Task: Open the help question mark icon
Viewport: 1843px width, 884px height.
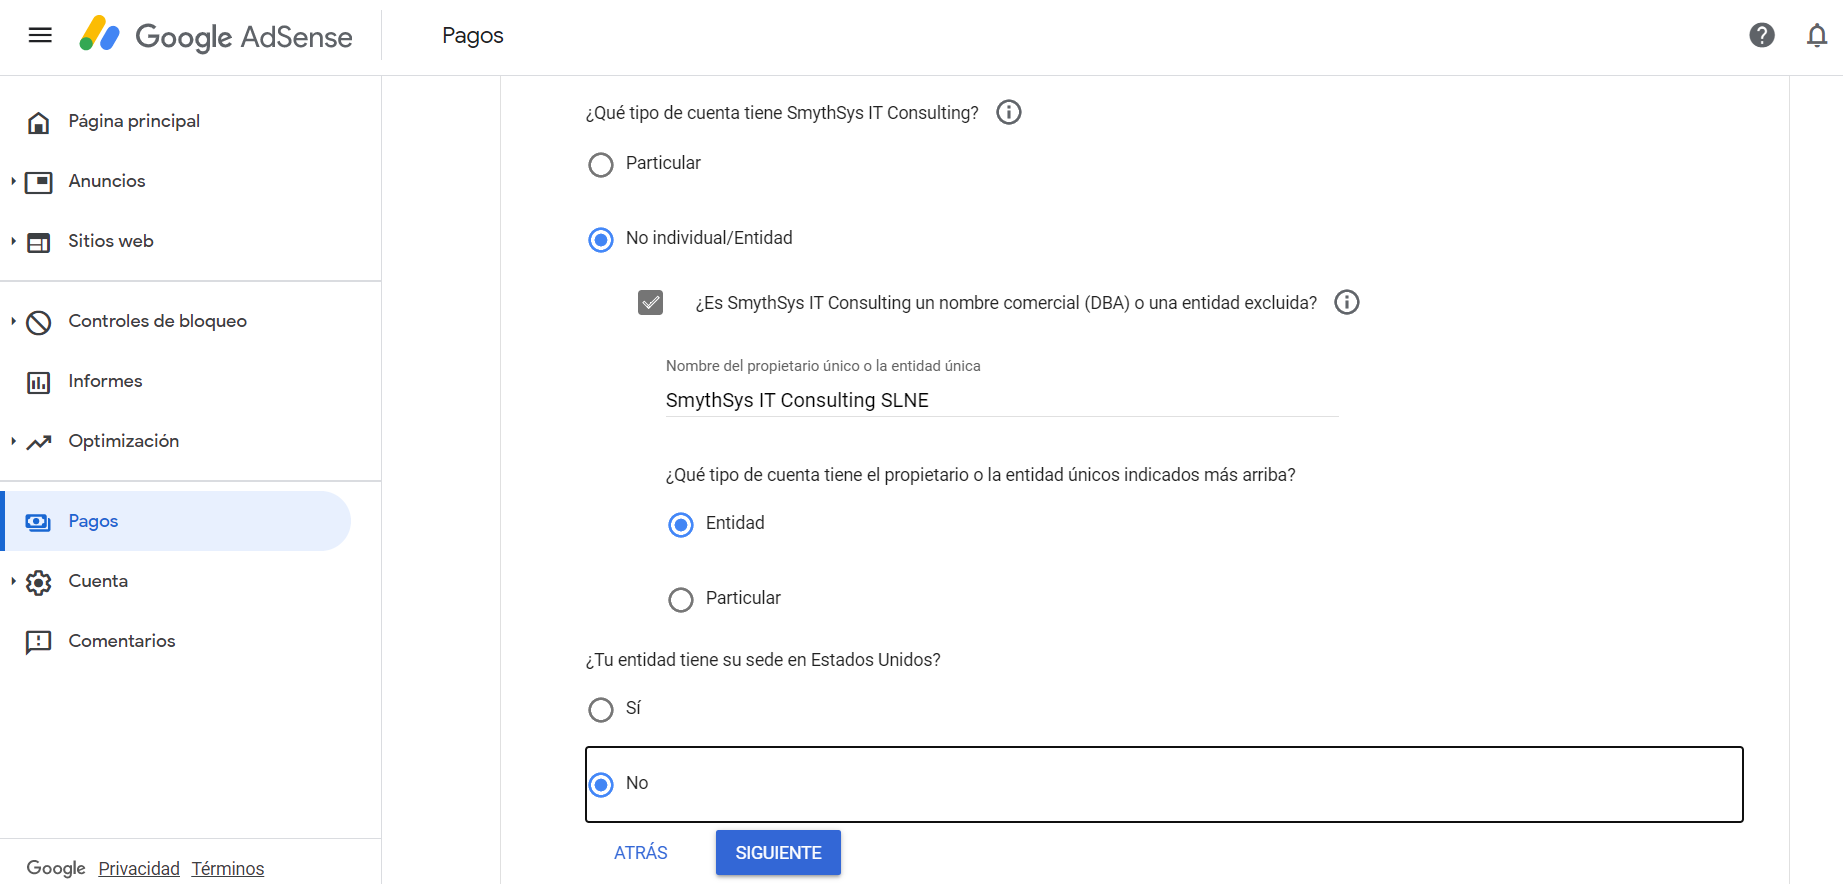Action: pos(1761,36)
